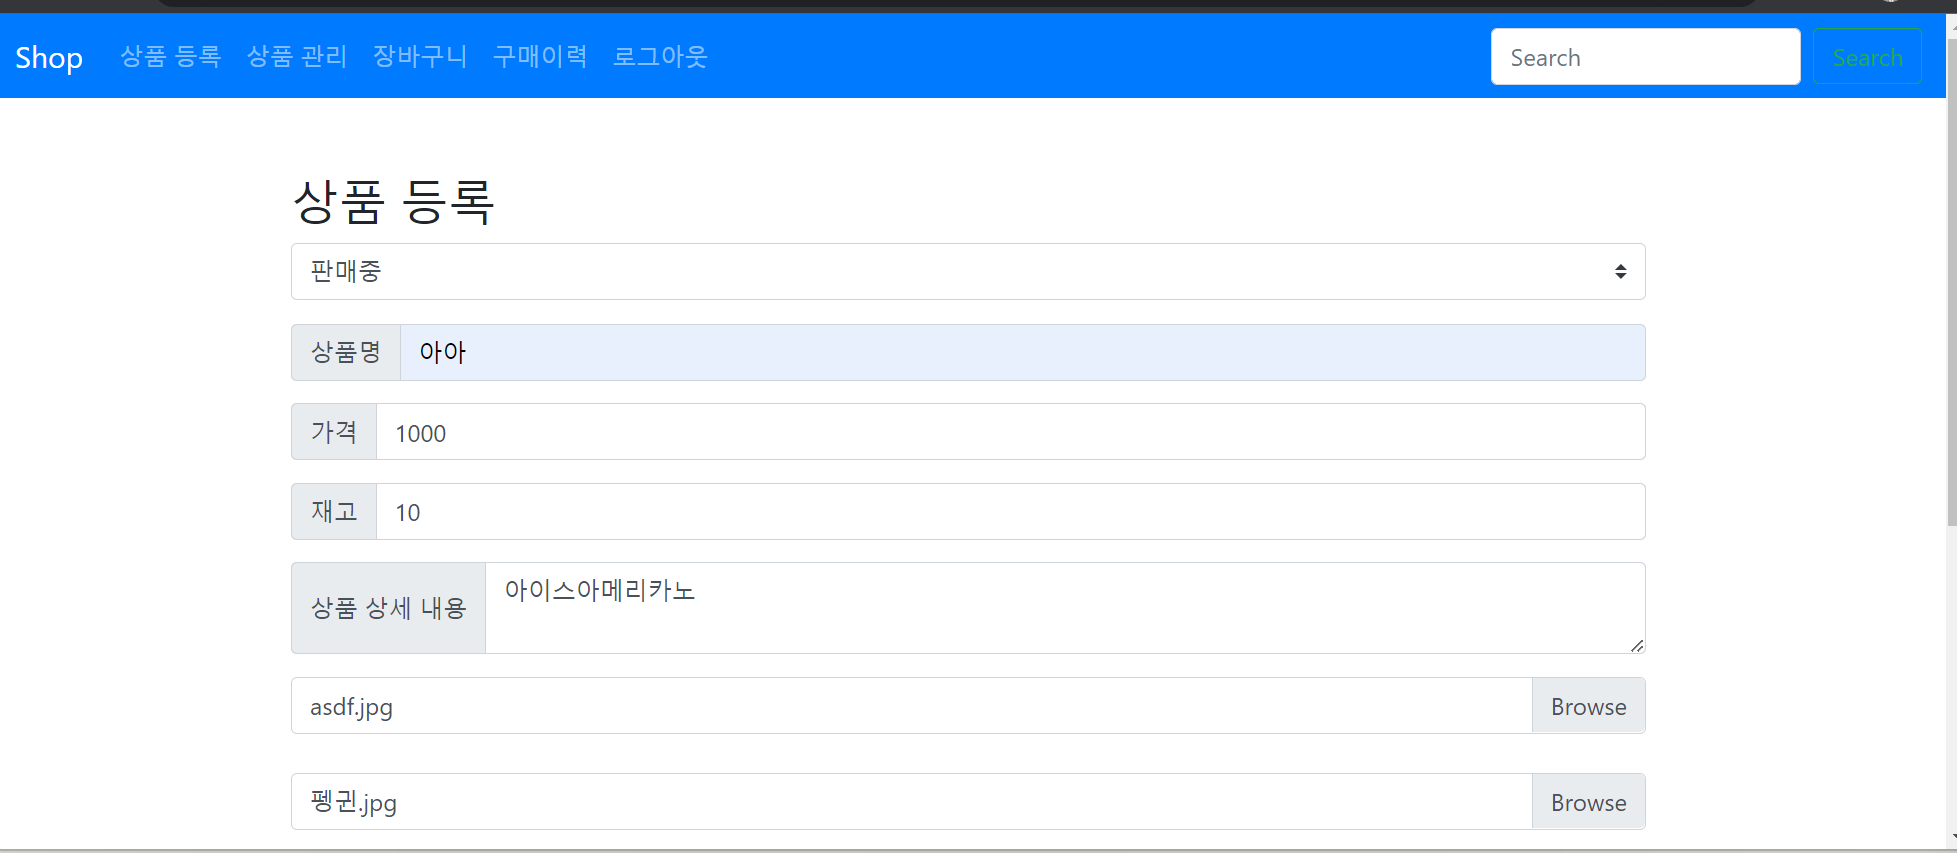Expand the 판매중 status dropdown
The width and height of the screenshot is (1957, 853).
coord(968,271)
